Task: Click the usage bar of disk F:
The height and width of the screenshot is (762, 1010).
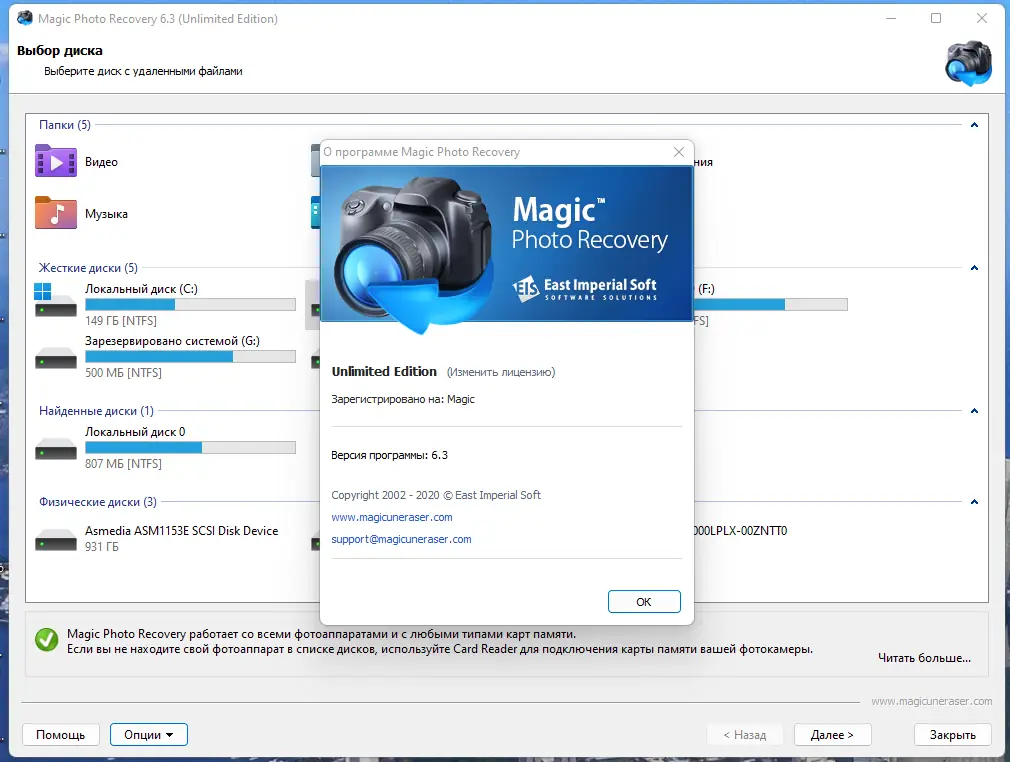Action: point(771,305)
